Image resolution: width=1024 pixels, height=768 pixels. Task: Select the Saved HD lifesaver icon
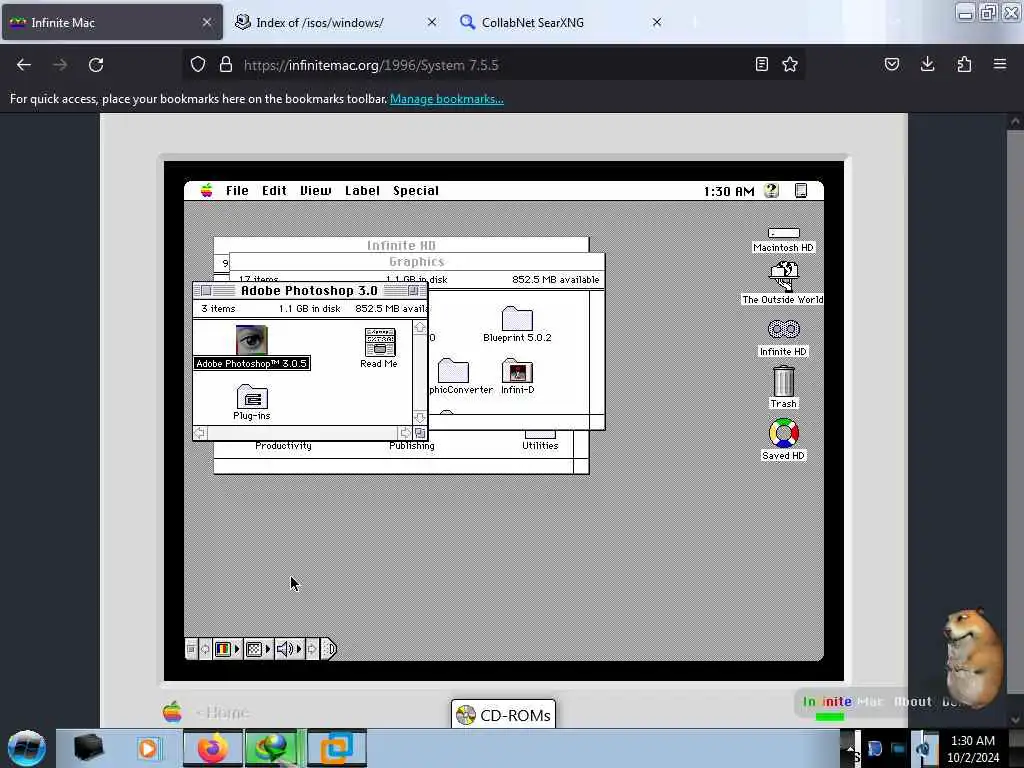(x=783, y=433)
